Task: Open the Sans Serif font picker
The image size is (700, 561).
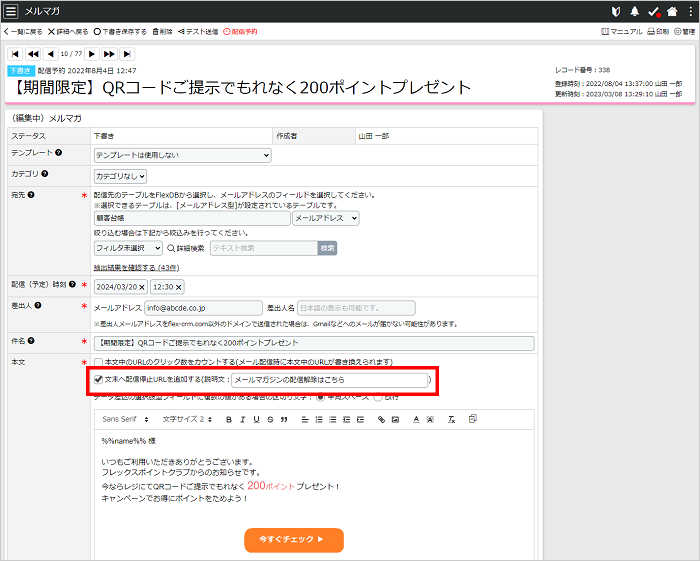Action: pyautogui.click(x=125, y=419)
